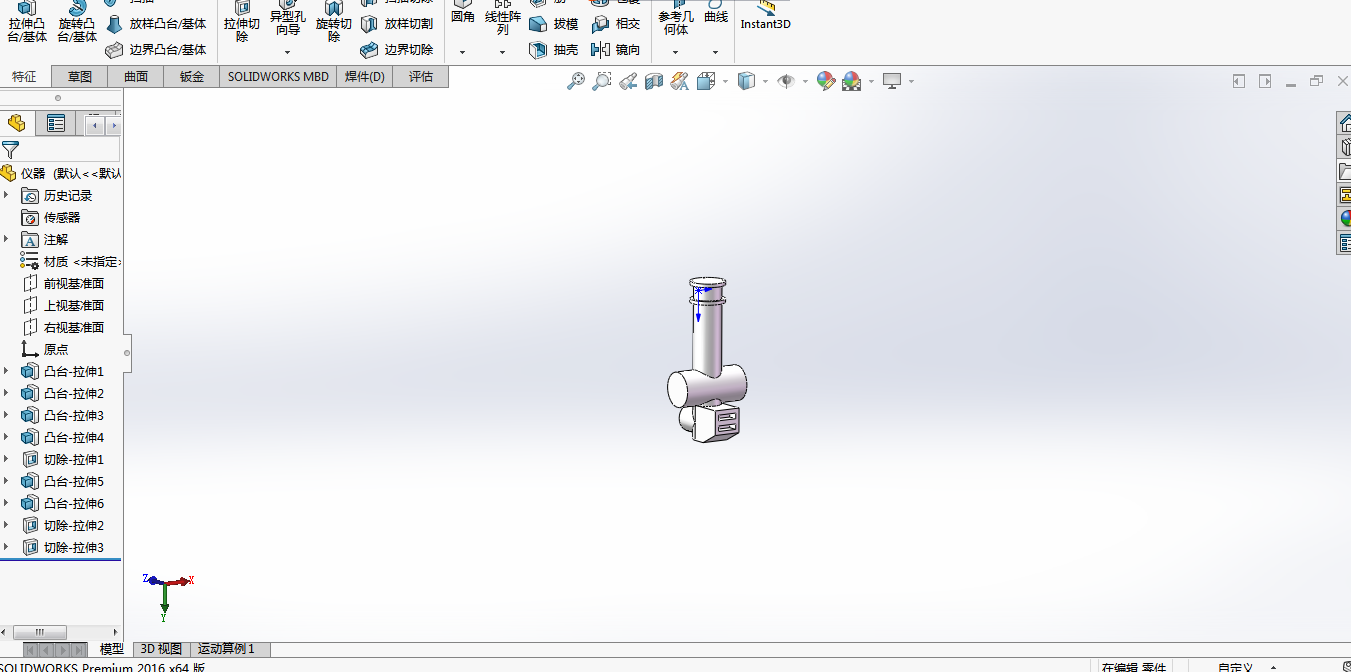
Task: Expand the 注解 annotations node
Action: (6, 239)
